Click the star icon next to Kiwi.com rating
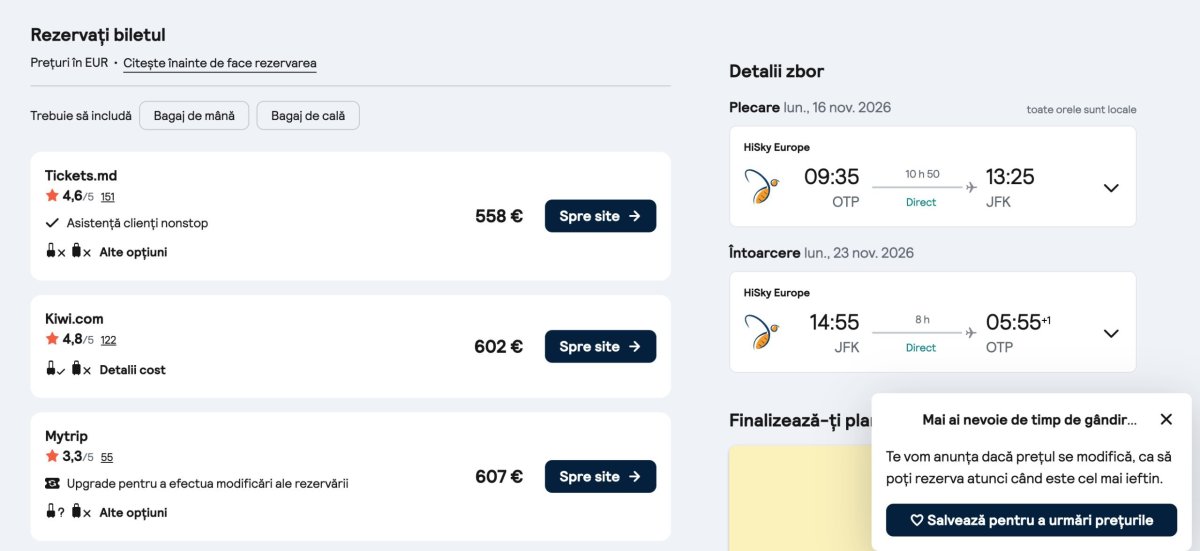Image resolution: width=1200 pixels, height=551 pixels. pos(52,339)
